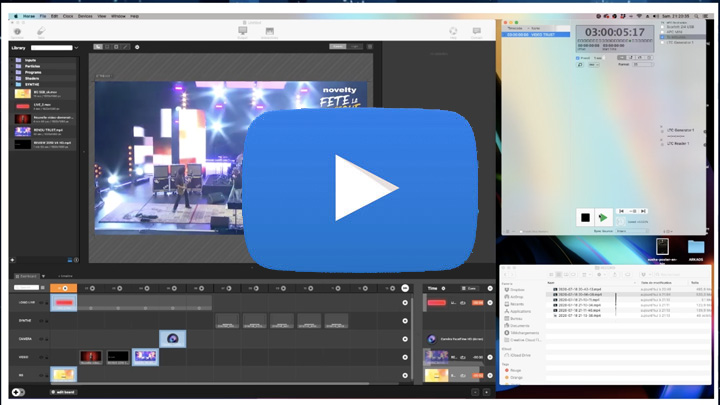Click the volume icon in menu bar

(x=655, y=16)
